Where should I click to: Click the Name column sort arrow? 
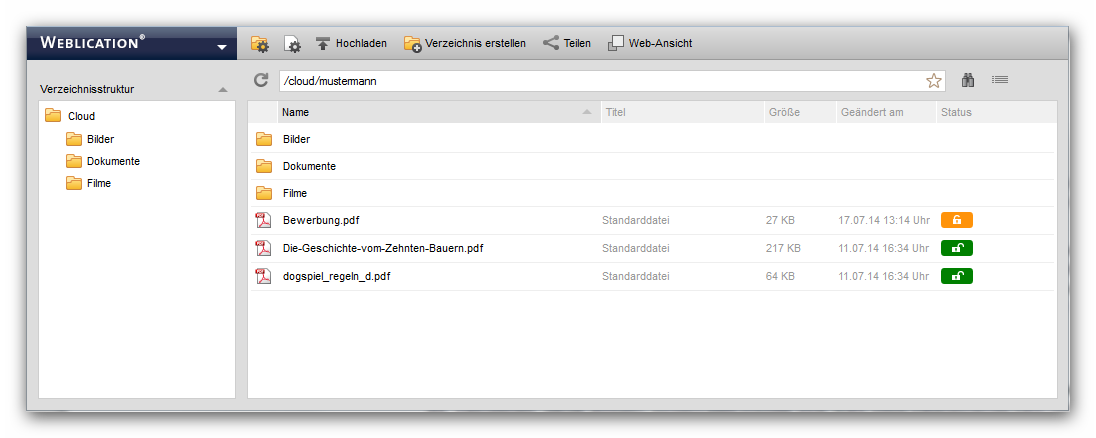tap(587, 112)
